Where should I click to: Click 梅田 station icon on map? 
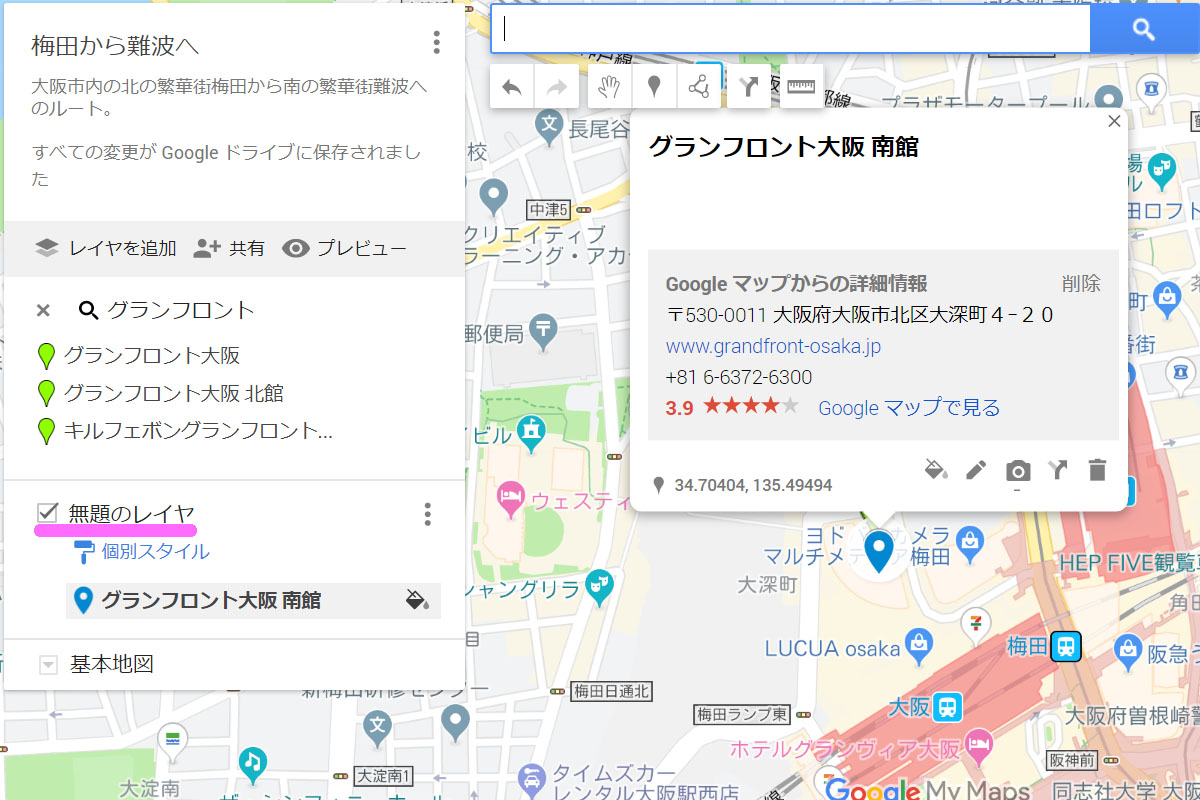tap(1067, 646)
